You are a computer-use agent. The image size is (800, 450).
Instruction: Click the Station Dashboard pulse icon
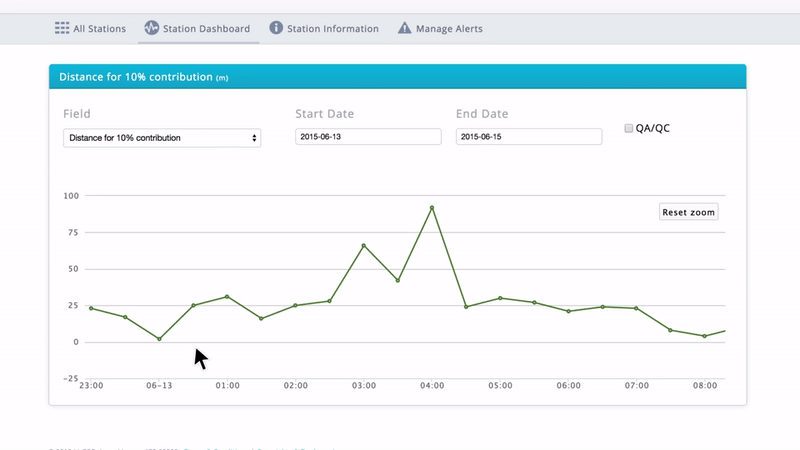click(152, 29)
